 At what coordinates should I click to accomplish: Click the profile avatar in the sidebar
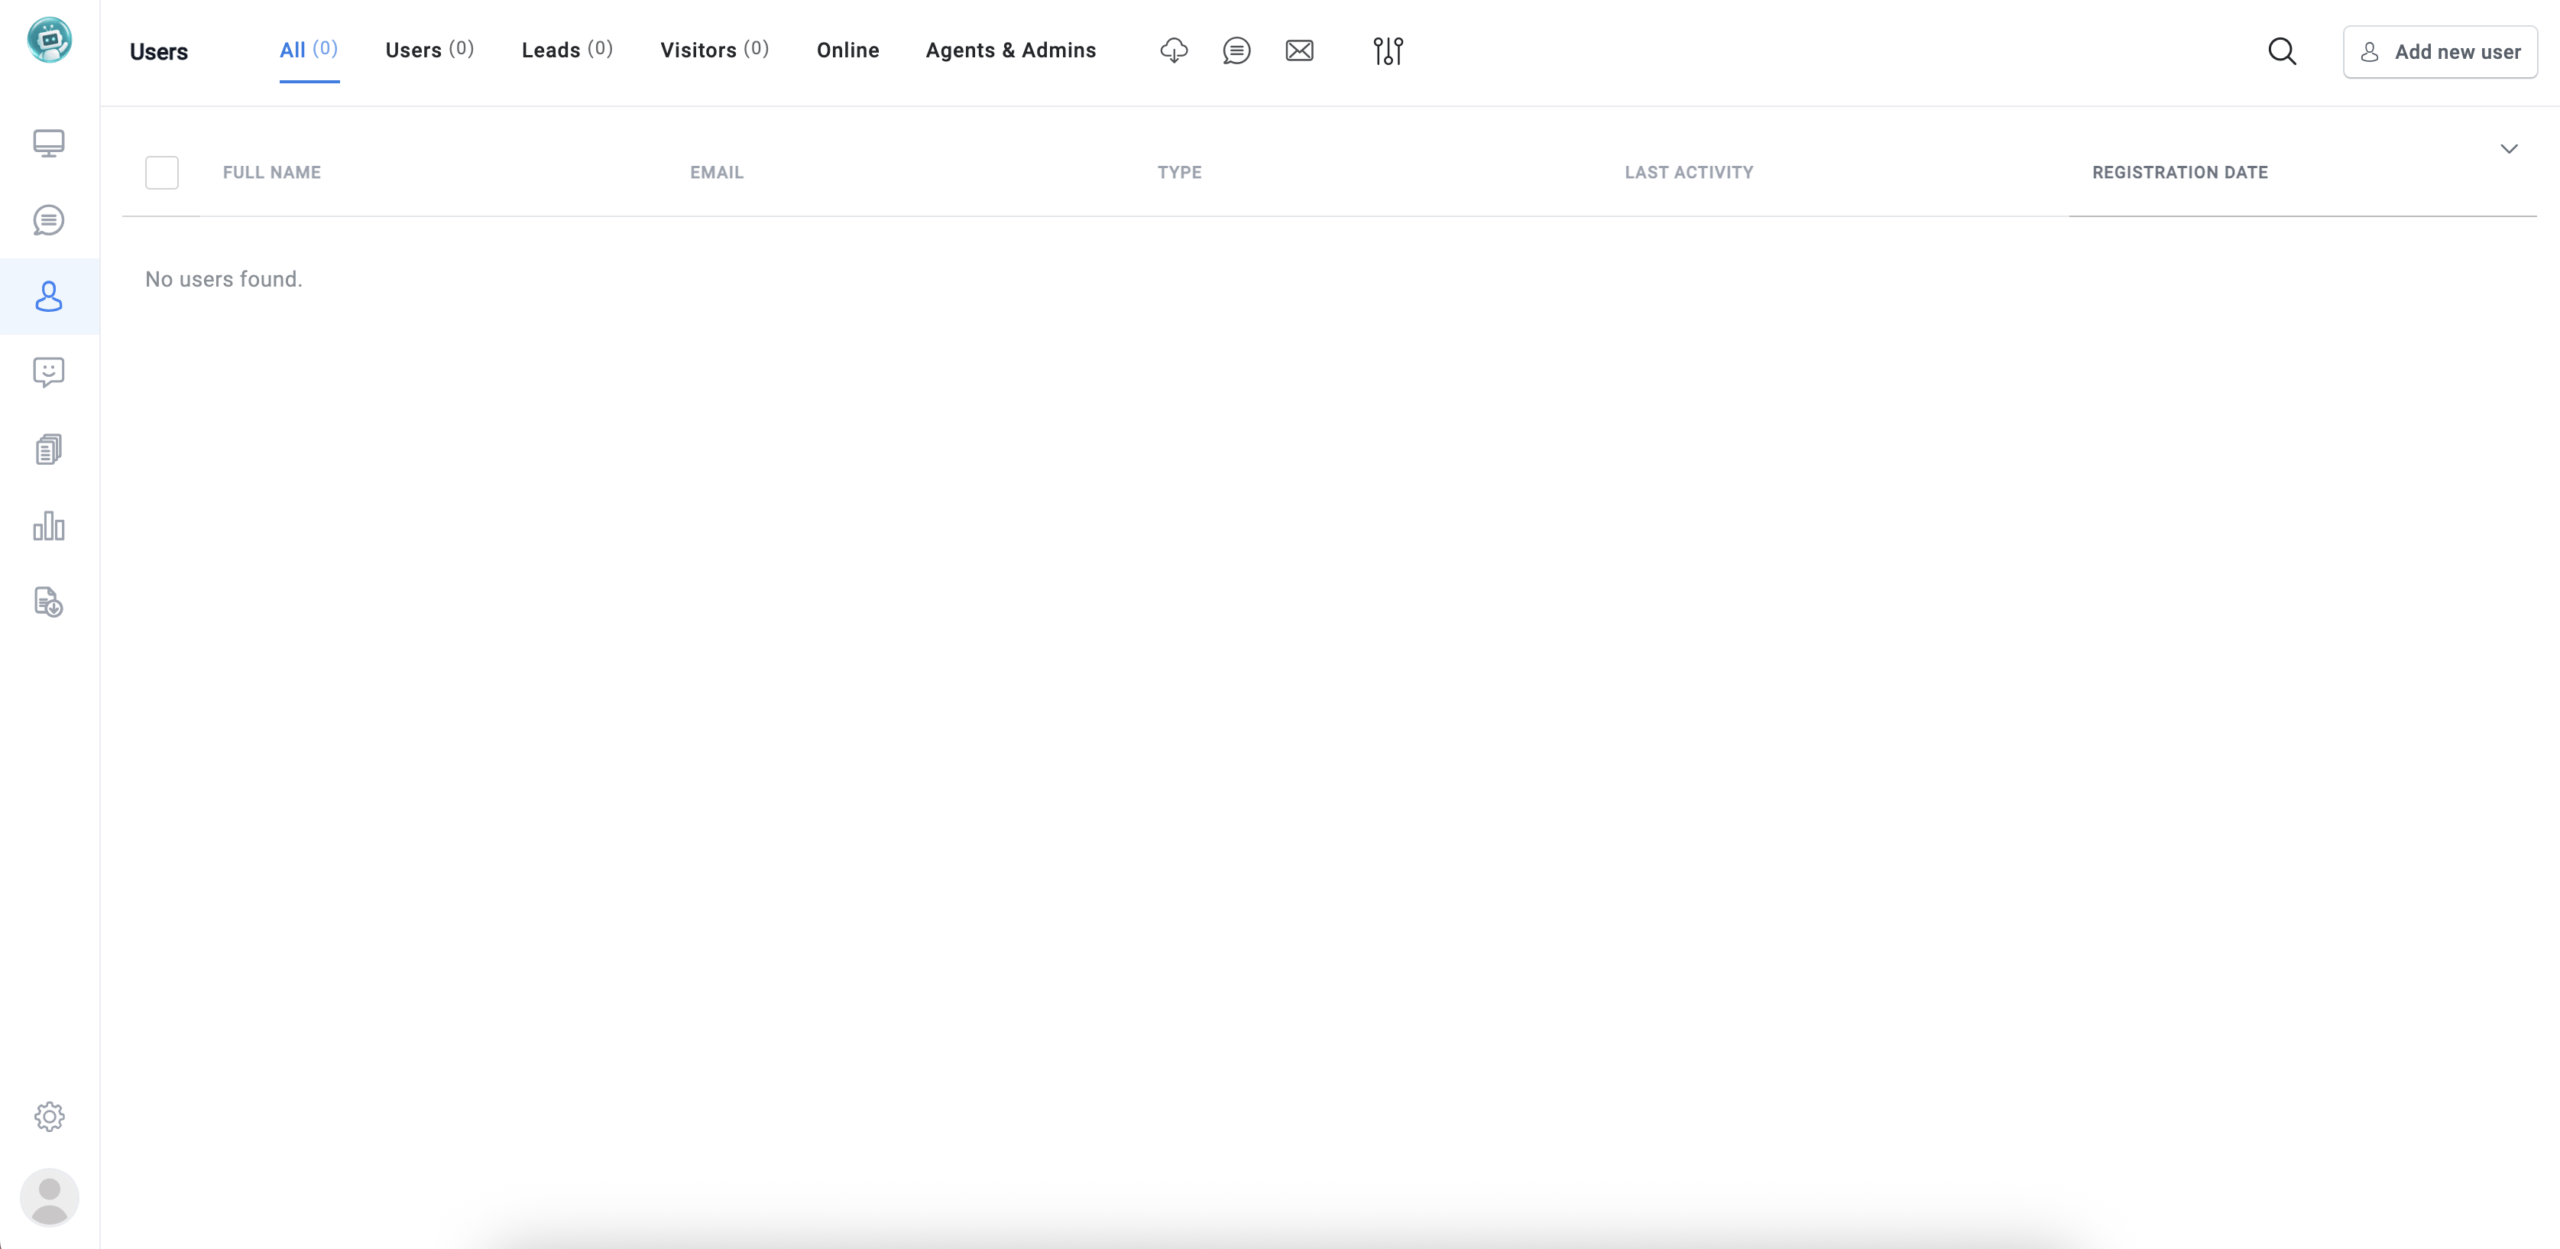pyautogui.click(x=49, y=1197)
